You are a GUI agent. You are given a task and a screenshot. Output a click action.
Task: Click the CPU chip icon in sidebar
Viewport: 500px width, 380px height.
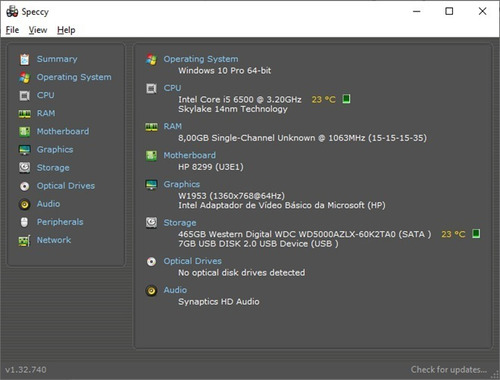(24, 96)
